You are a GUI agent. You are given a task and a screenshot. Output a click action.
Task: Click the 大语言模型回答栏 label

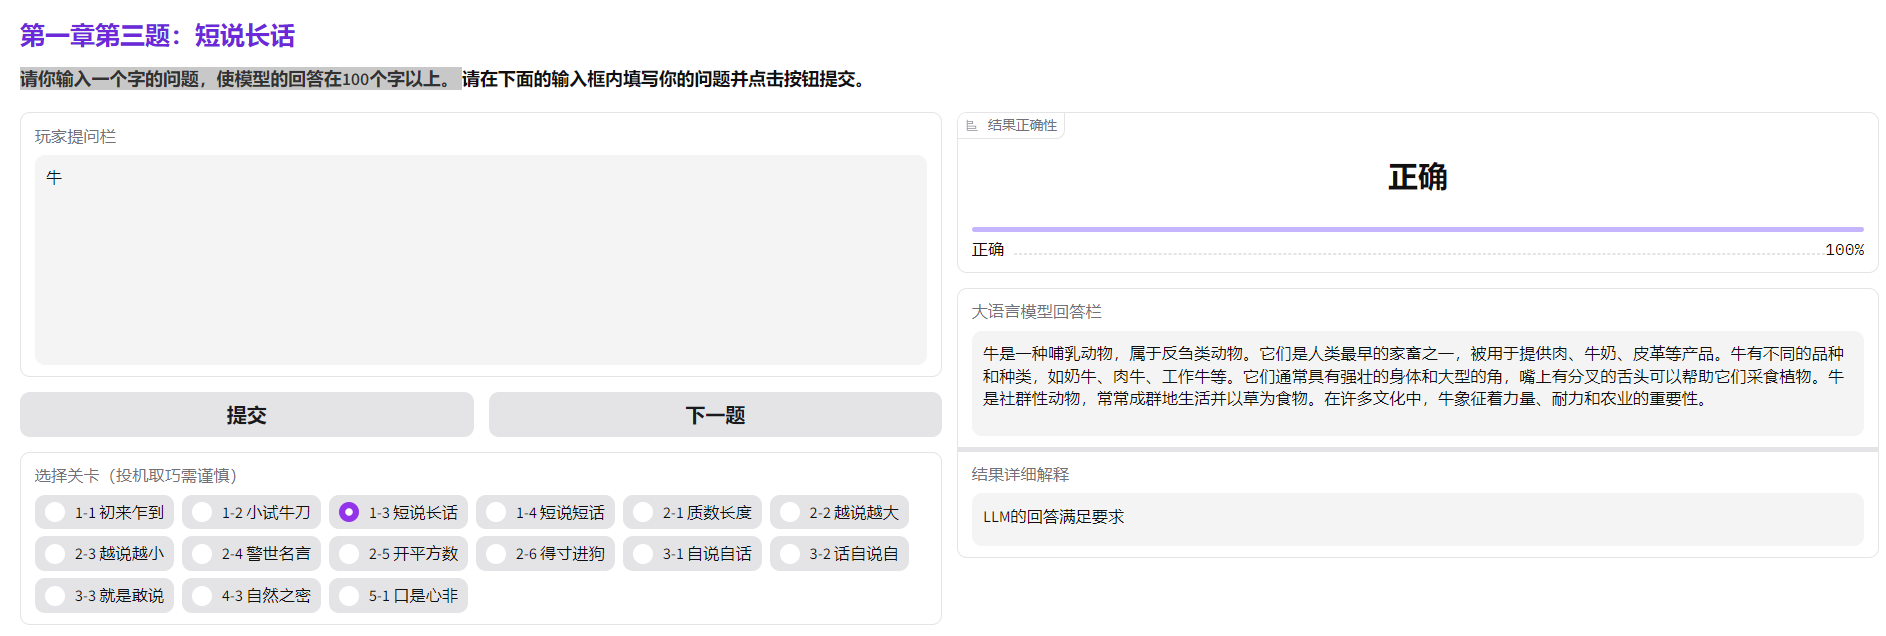pyautogui.click(x=1036, y=312)
